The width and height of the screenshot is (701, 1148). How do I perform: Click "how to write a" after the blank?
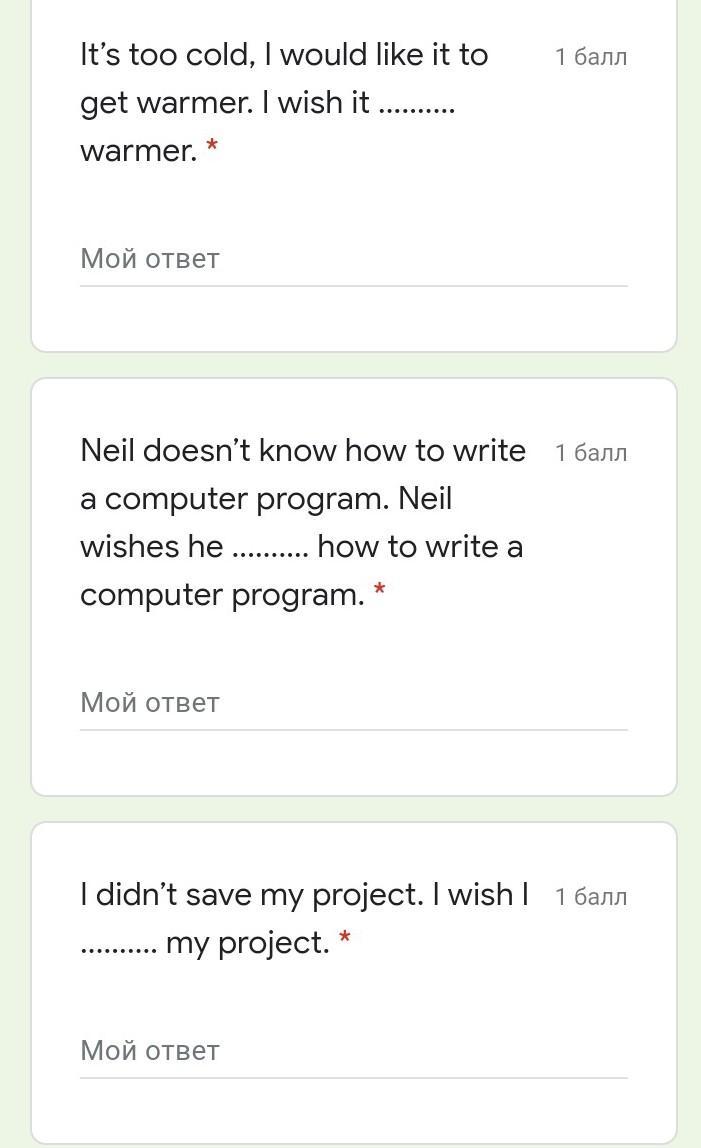tap(420, 547)
